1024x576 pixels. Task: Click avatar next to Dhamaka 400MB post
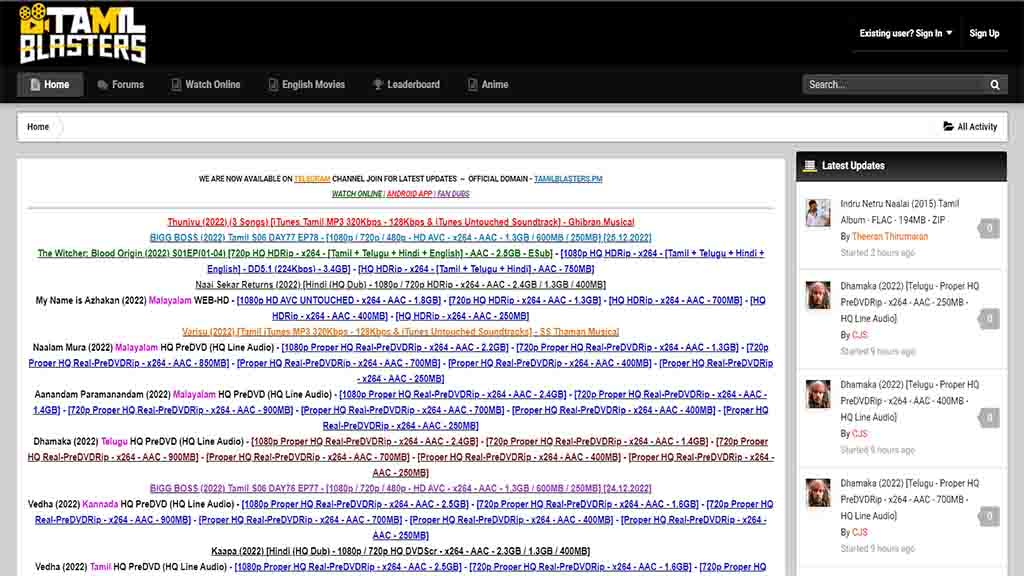point(818,394)
